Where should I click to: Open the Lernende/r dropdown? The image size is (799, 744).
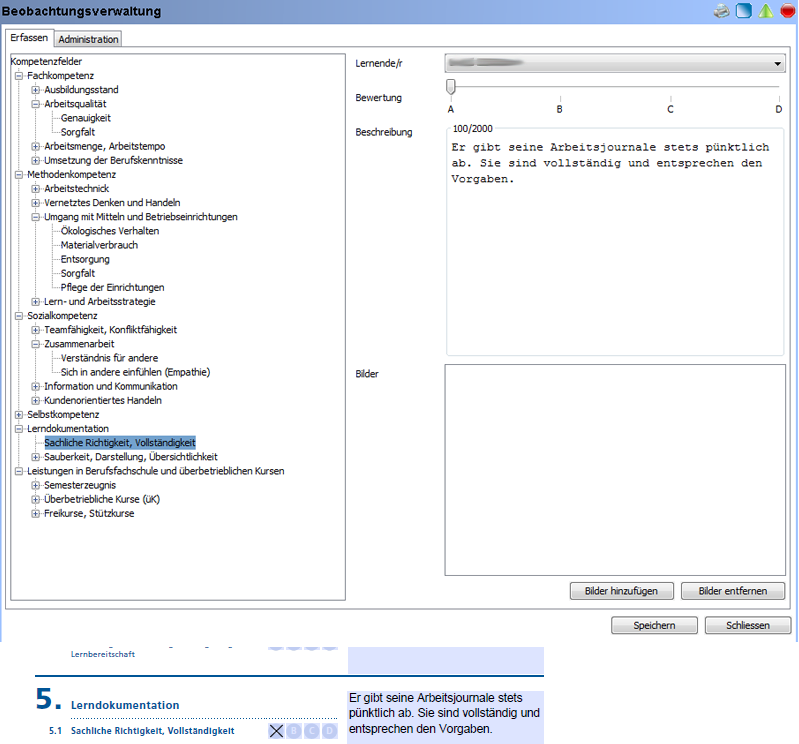615,63
